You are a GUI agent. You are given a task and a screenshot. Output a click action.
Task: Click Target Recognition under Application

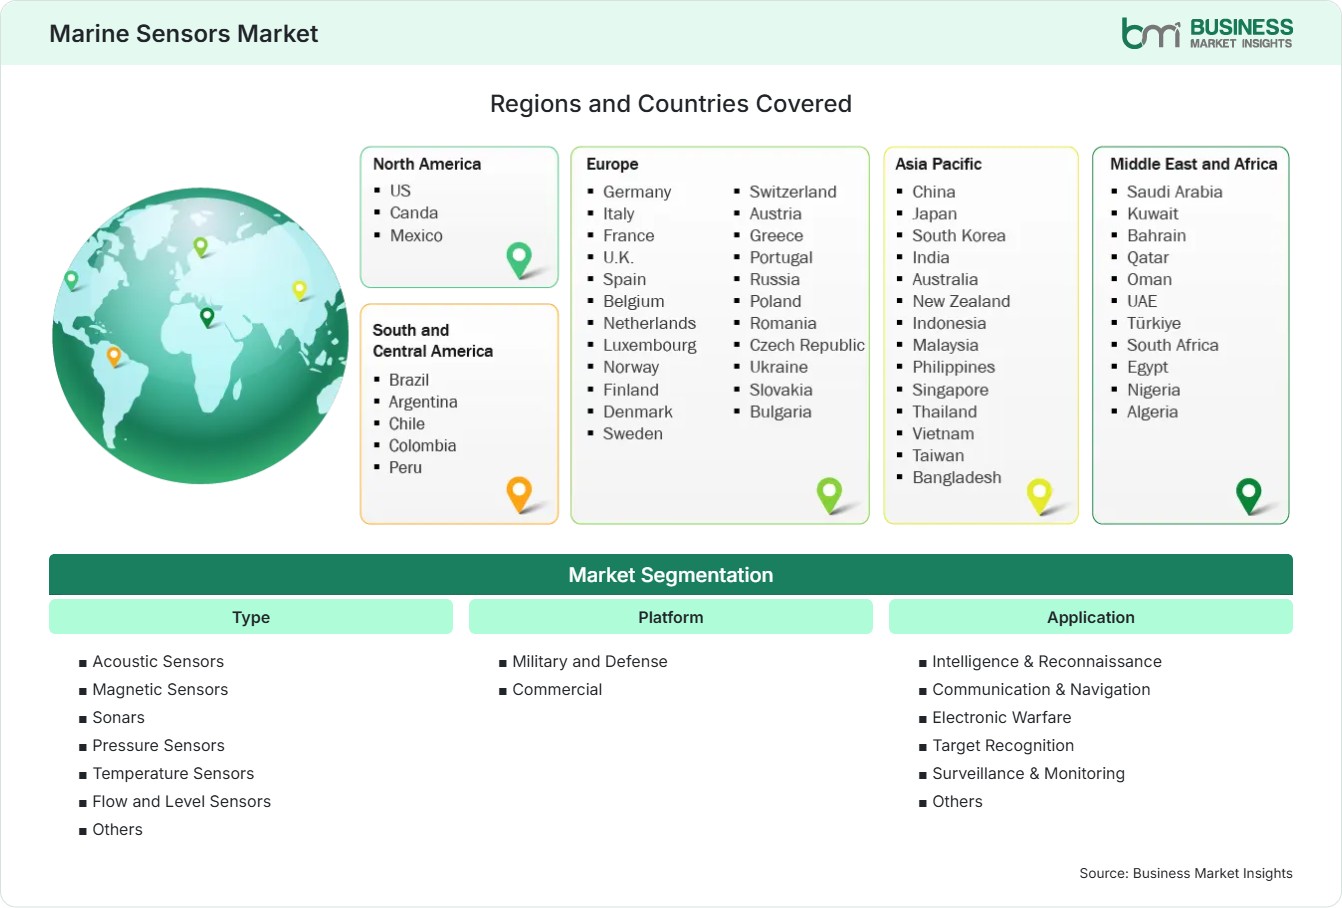1003,746
